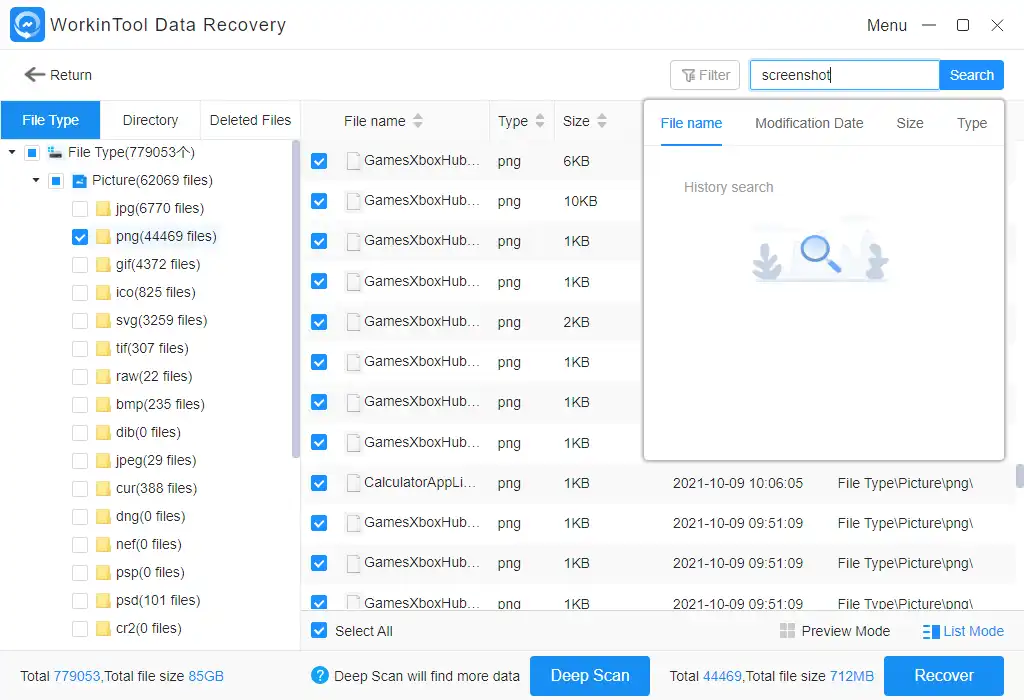
Task: Select the cr2(0 files) tree entry
Action: coord(149,628)
